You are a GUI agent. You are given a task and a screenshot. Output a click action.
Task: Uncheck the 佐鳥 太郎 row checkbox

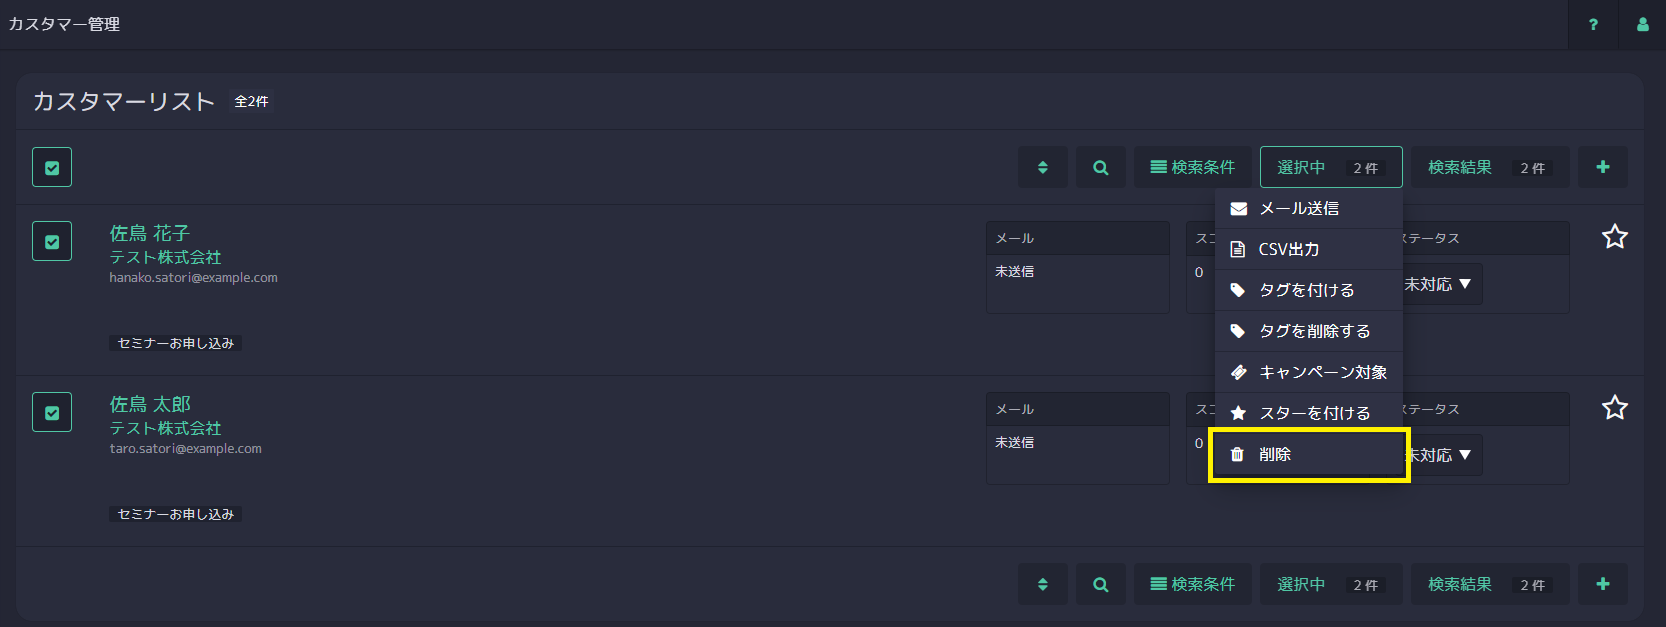click(x=52, y=412)
